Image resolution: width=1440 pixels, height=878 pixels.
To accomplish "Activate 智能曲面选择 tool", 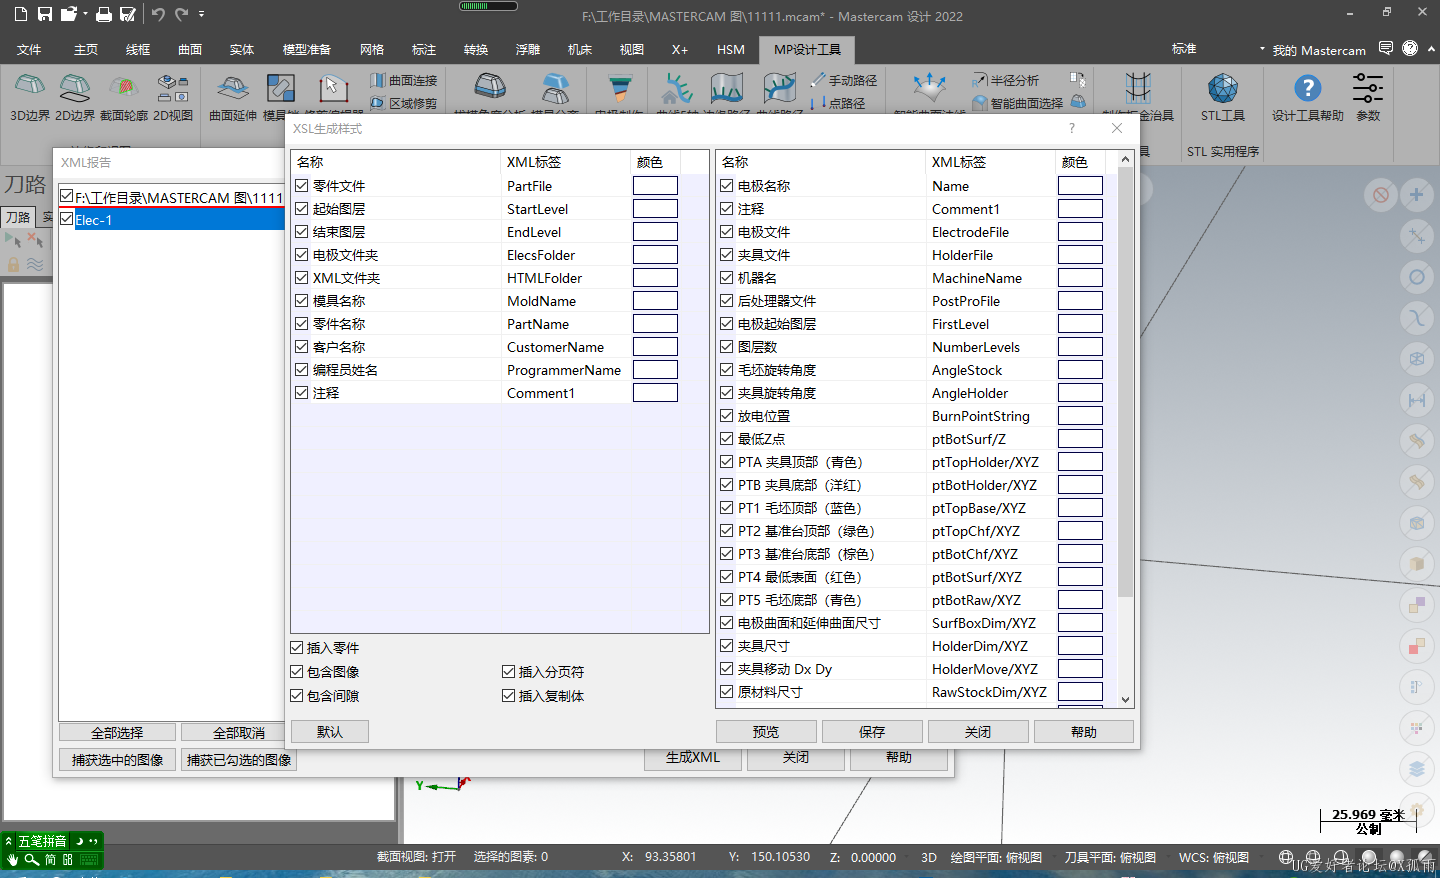I will click(x=1018, y=103).
